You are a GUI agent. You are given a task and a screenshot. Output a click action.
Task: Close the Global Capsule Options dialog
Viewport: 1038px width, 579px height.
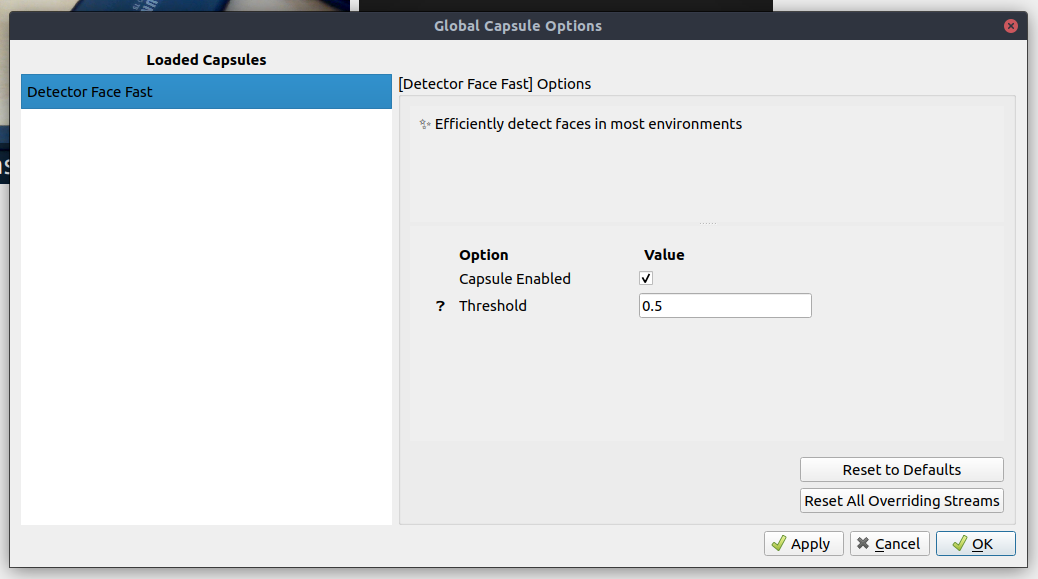1010,26
